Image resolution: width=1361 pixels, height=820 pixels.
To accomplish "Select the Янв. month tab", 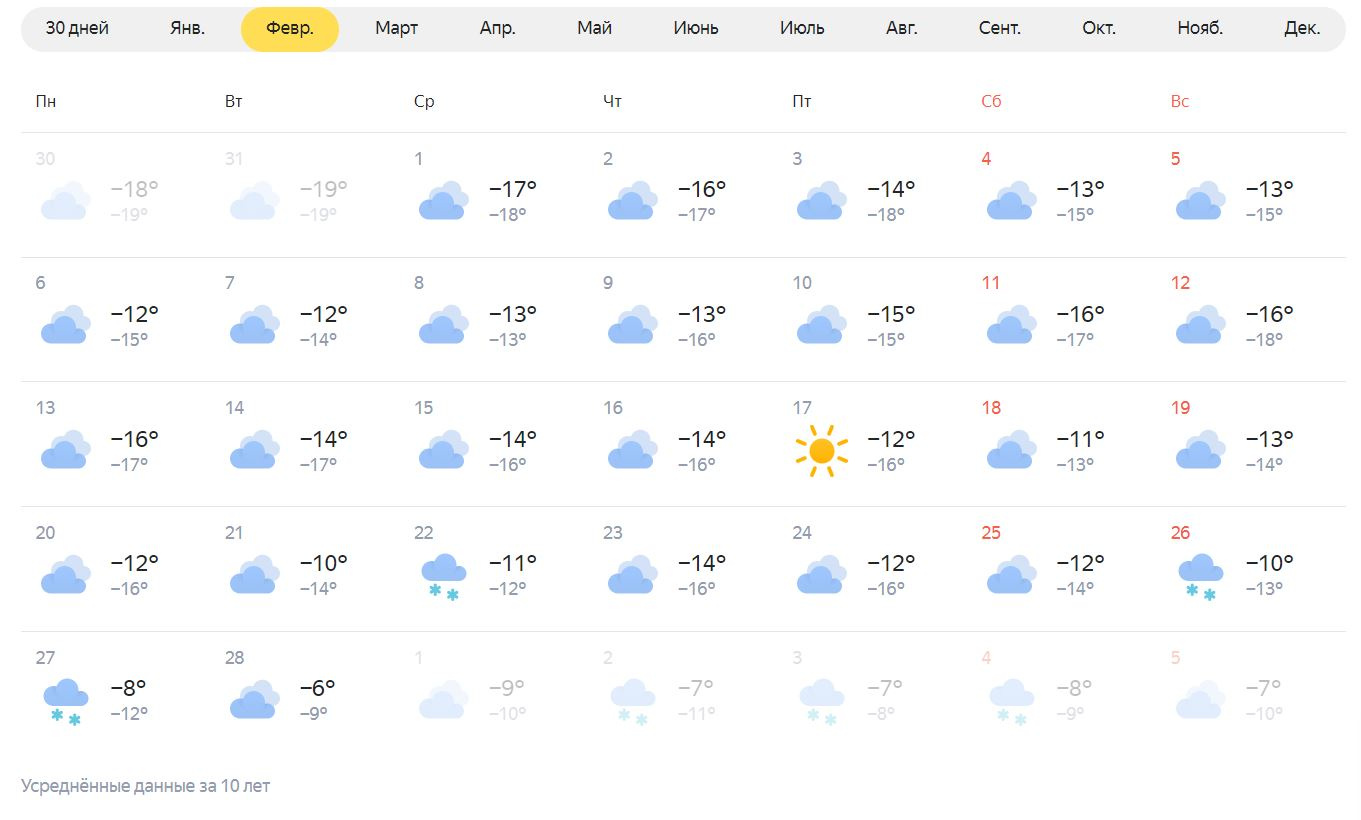I will coord(187,28).
